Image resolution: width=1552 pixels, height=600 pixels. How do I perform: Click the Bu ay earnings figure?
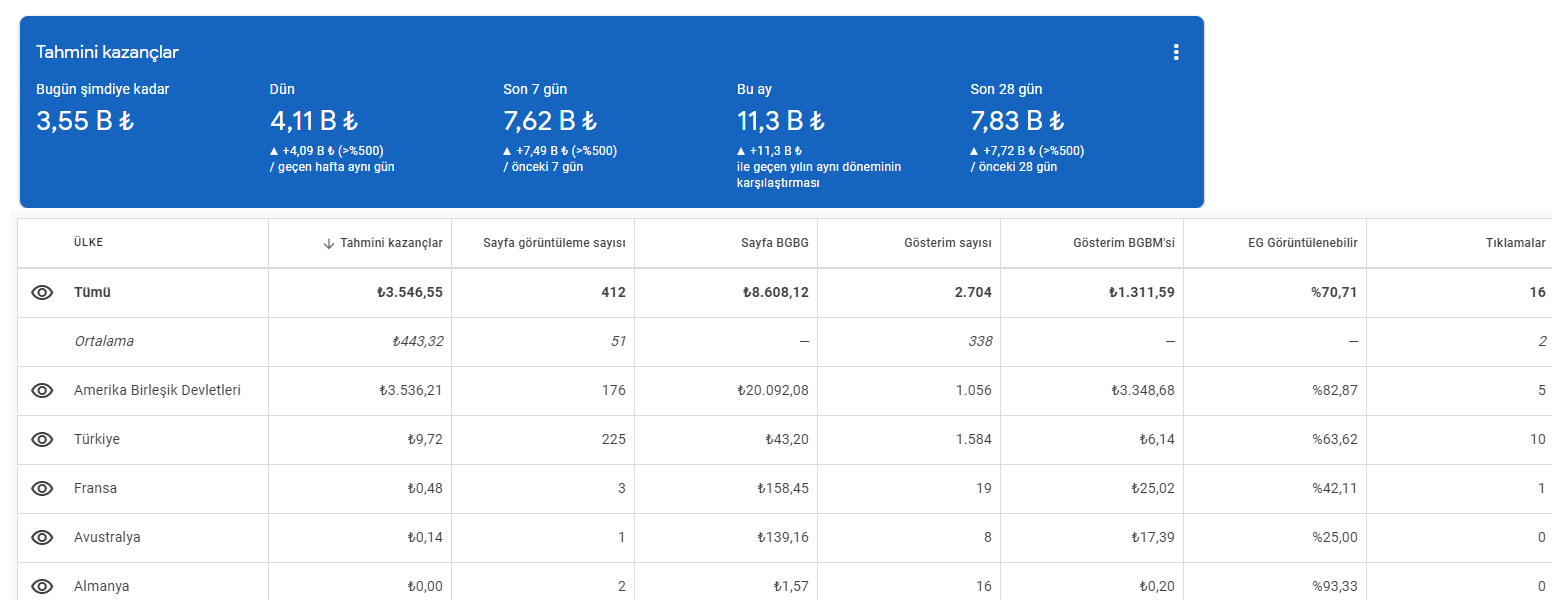tap(781, 122)
